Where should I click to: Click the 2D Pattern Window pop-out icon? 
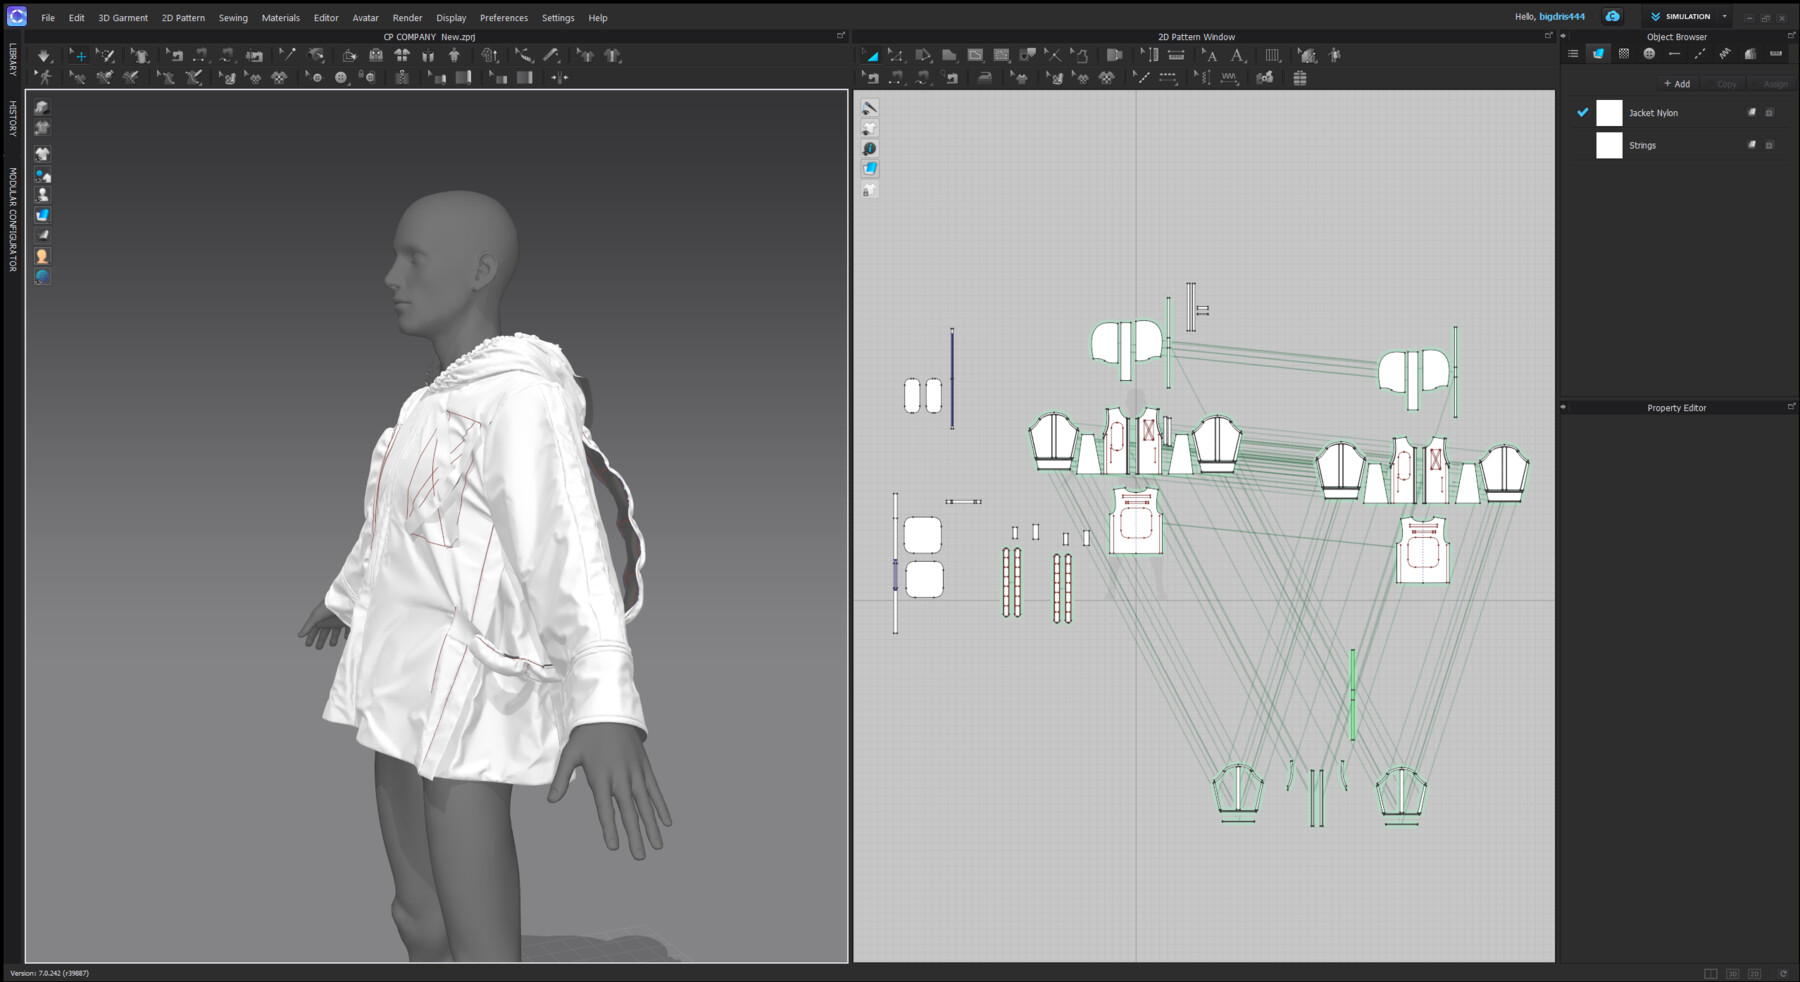(1548, 33)
